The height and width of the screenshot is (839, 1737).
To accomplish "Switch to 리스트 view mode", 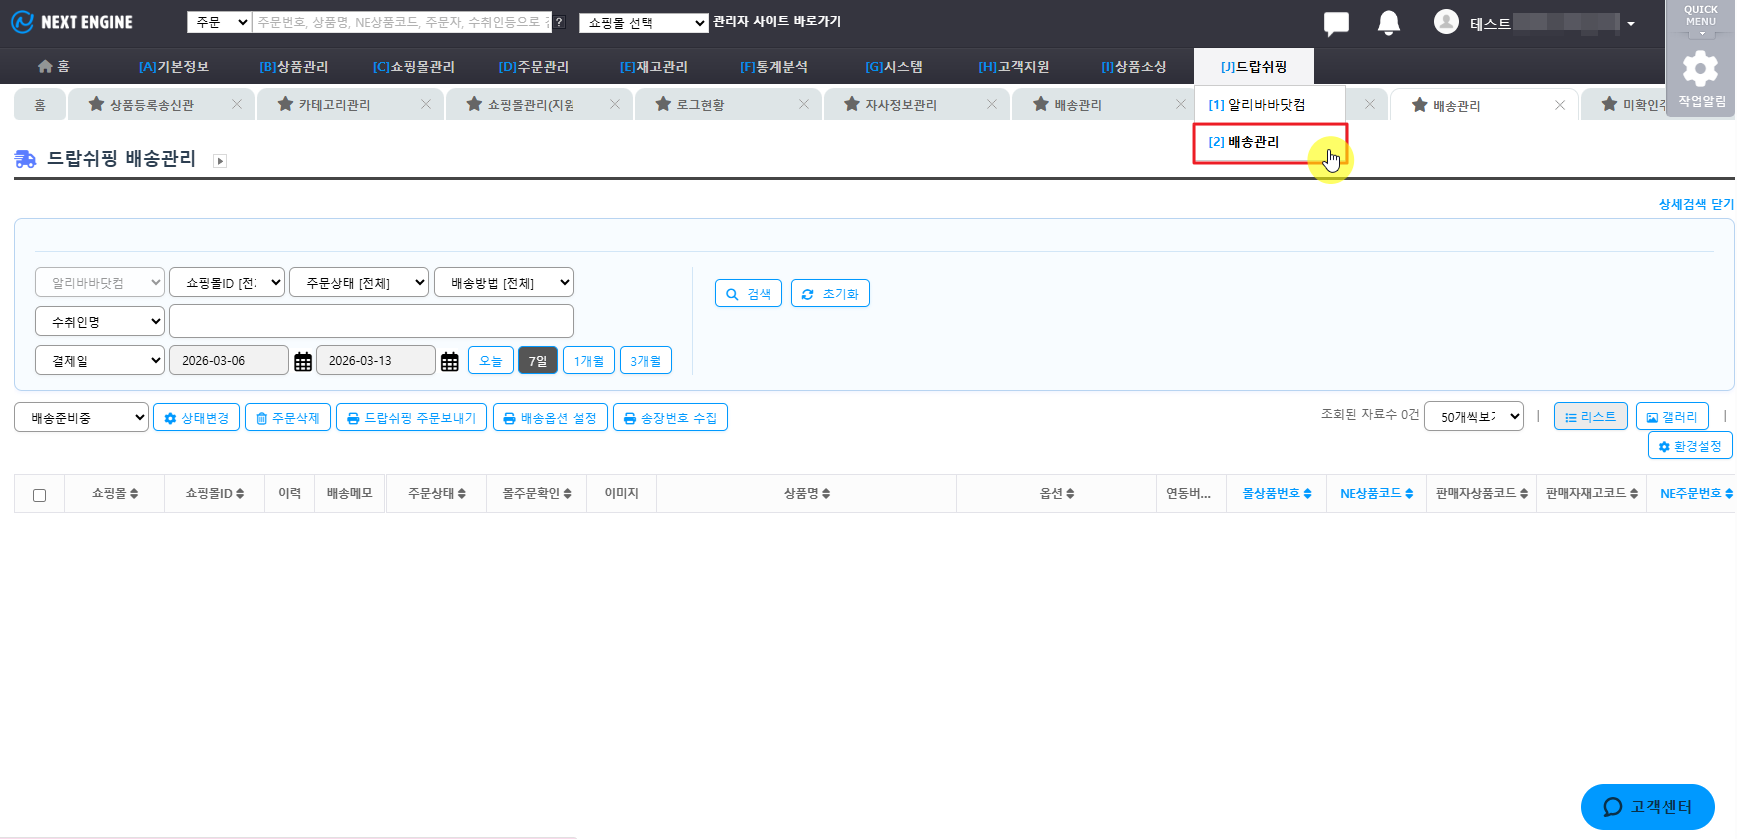I will [1590, 417].
